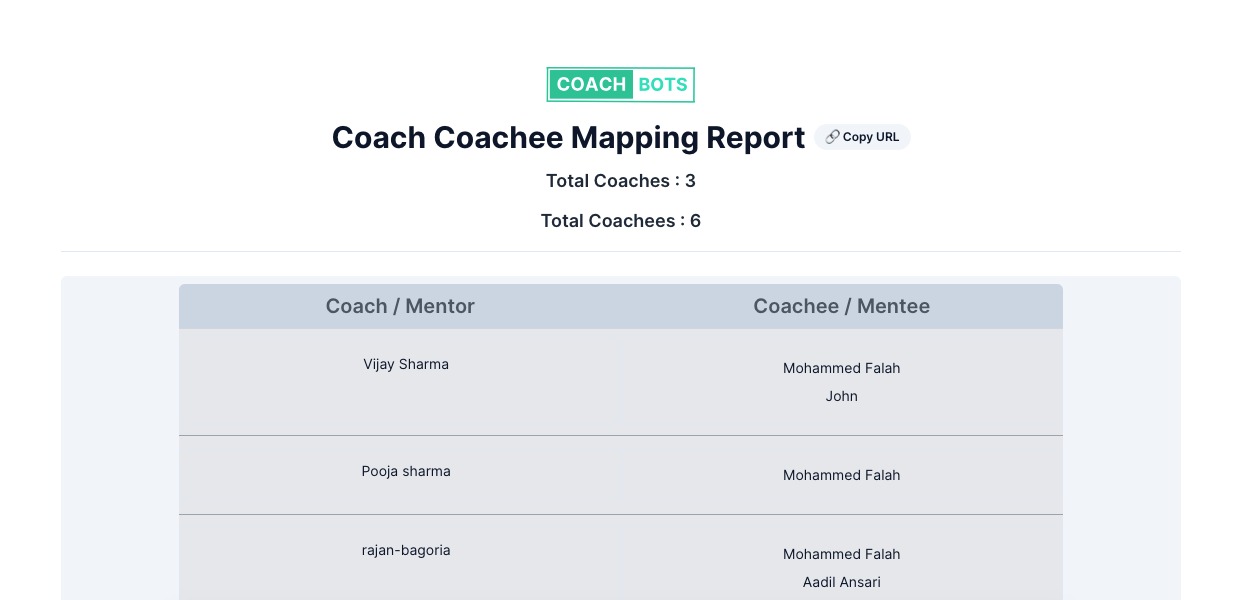The image size is (1236, 600).
Task: Click Mohammed Falah in Vijay Sharma's row
Action: pyautogui.click(x=841, y=368)
